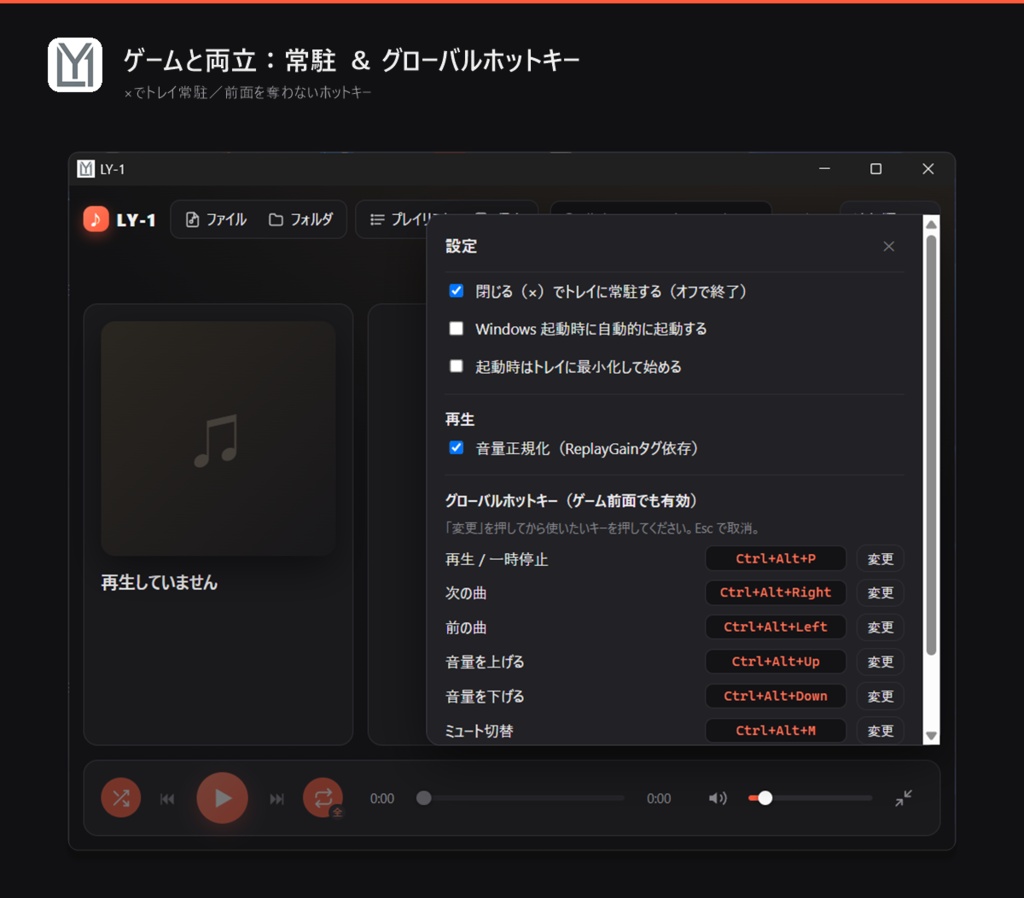
Task: Click the settings panel scrollbar down arrow
Action: click(932, 736)
